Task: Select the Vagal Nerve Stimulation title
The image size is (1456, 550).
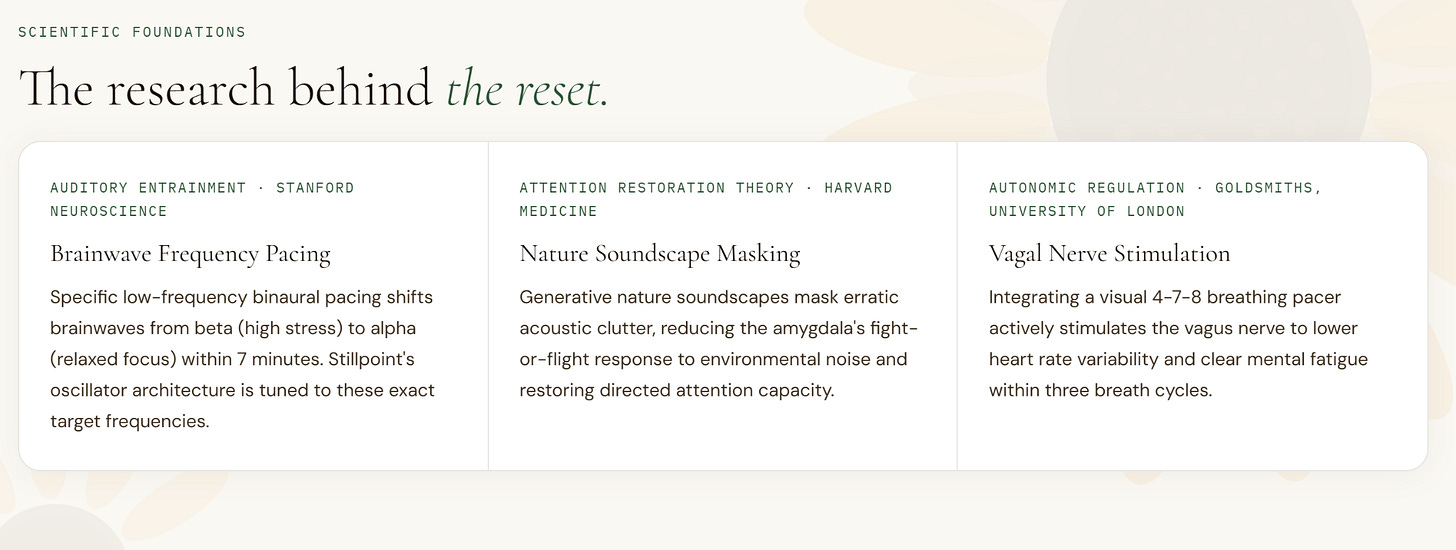Action: pos(1110,254)
